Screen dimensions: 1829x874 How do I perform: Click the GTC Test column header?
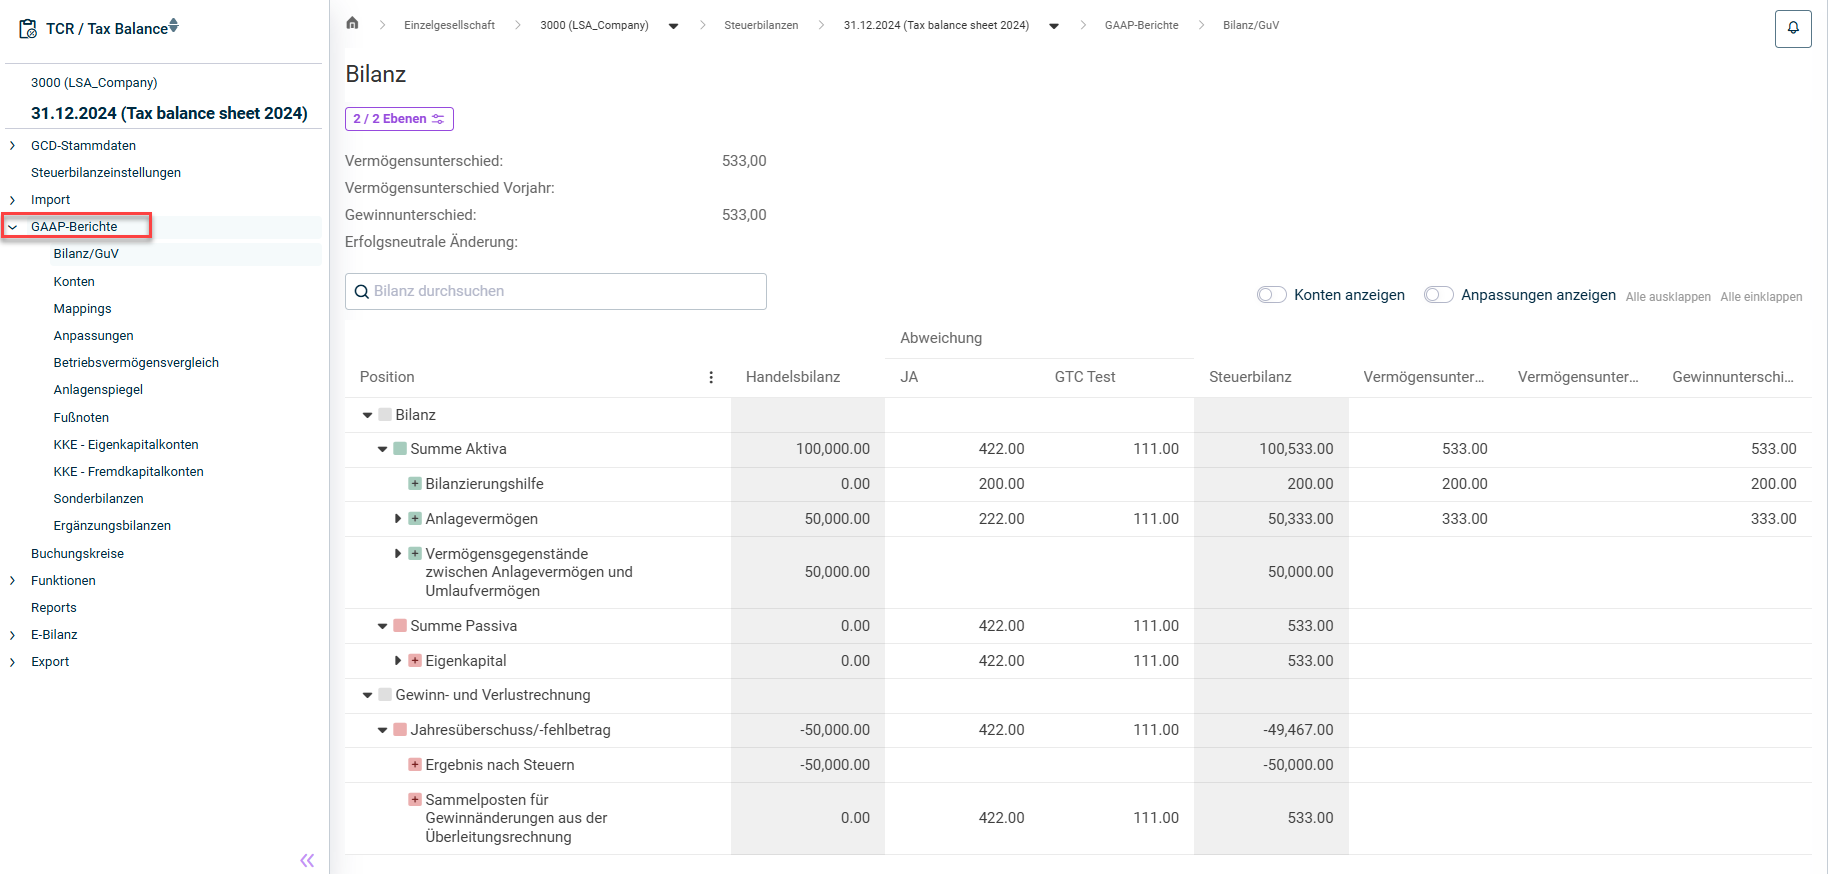coord(1085,377)
